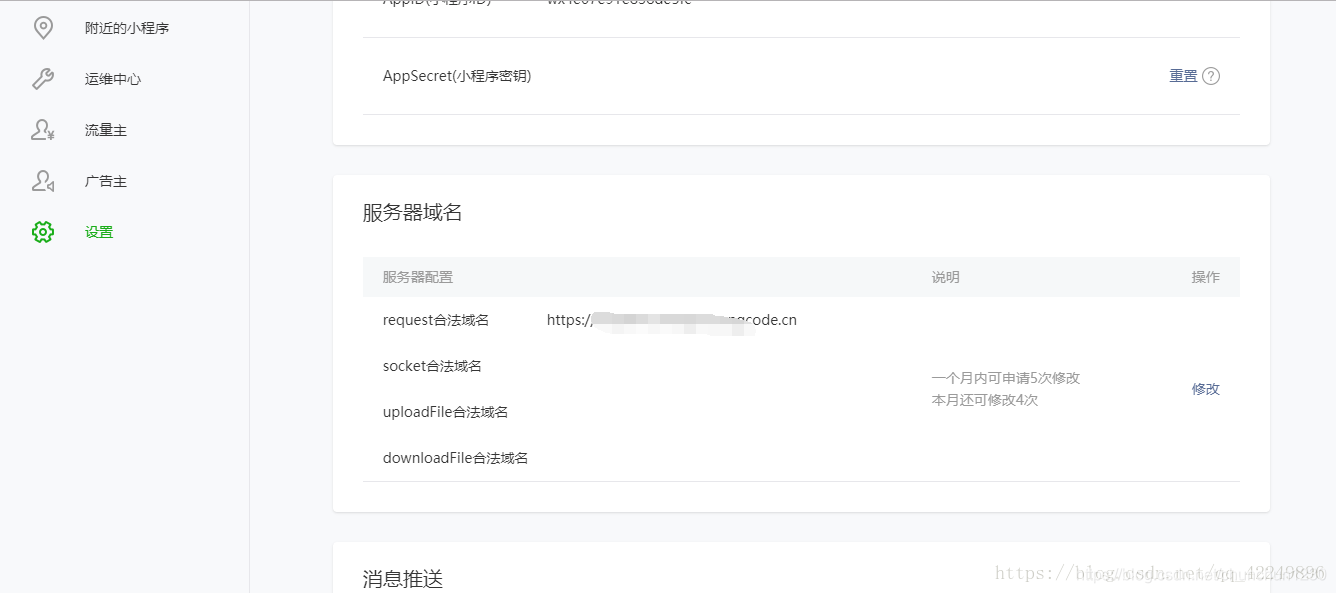Click the green settings gear icon
The image size is (1336, 593).
pos(43,232)
